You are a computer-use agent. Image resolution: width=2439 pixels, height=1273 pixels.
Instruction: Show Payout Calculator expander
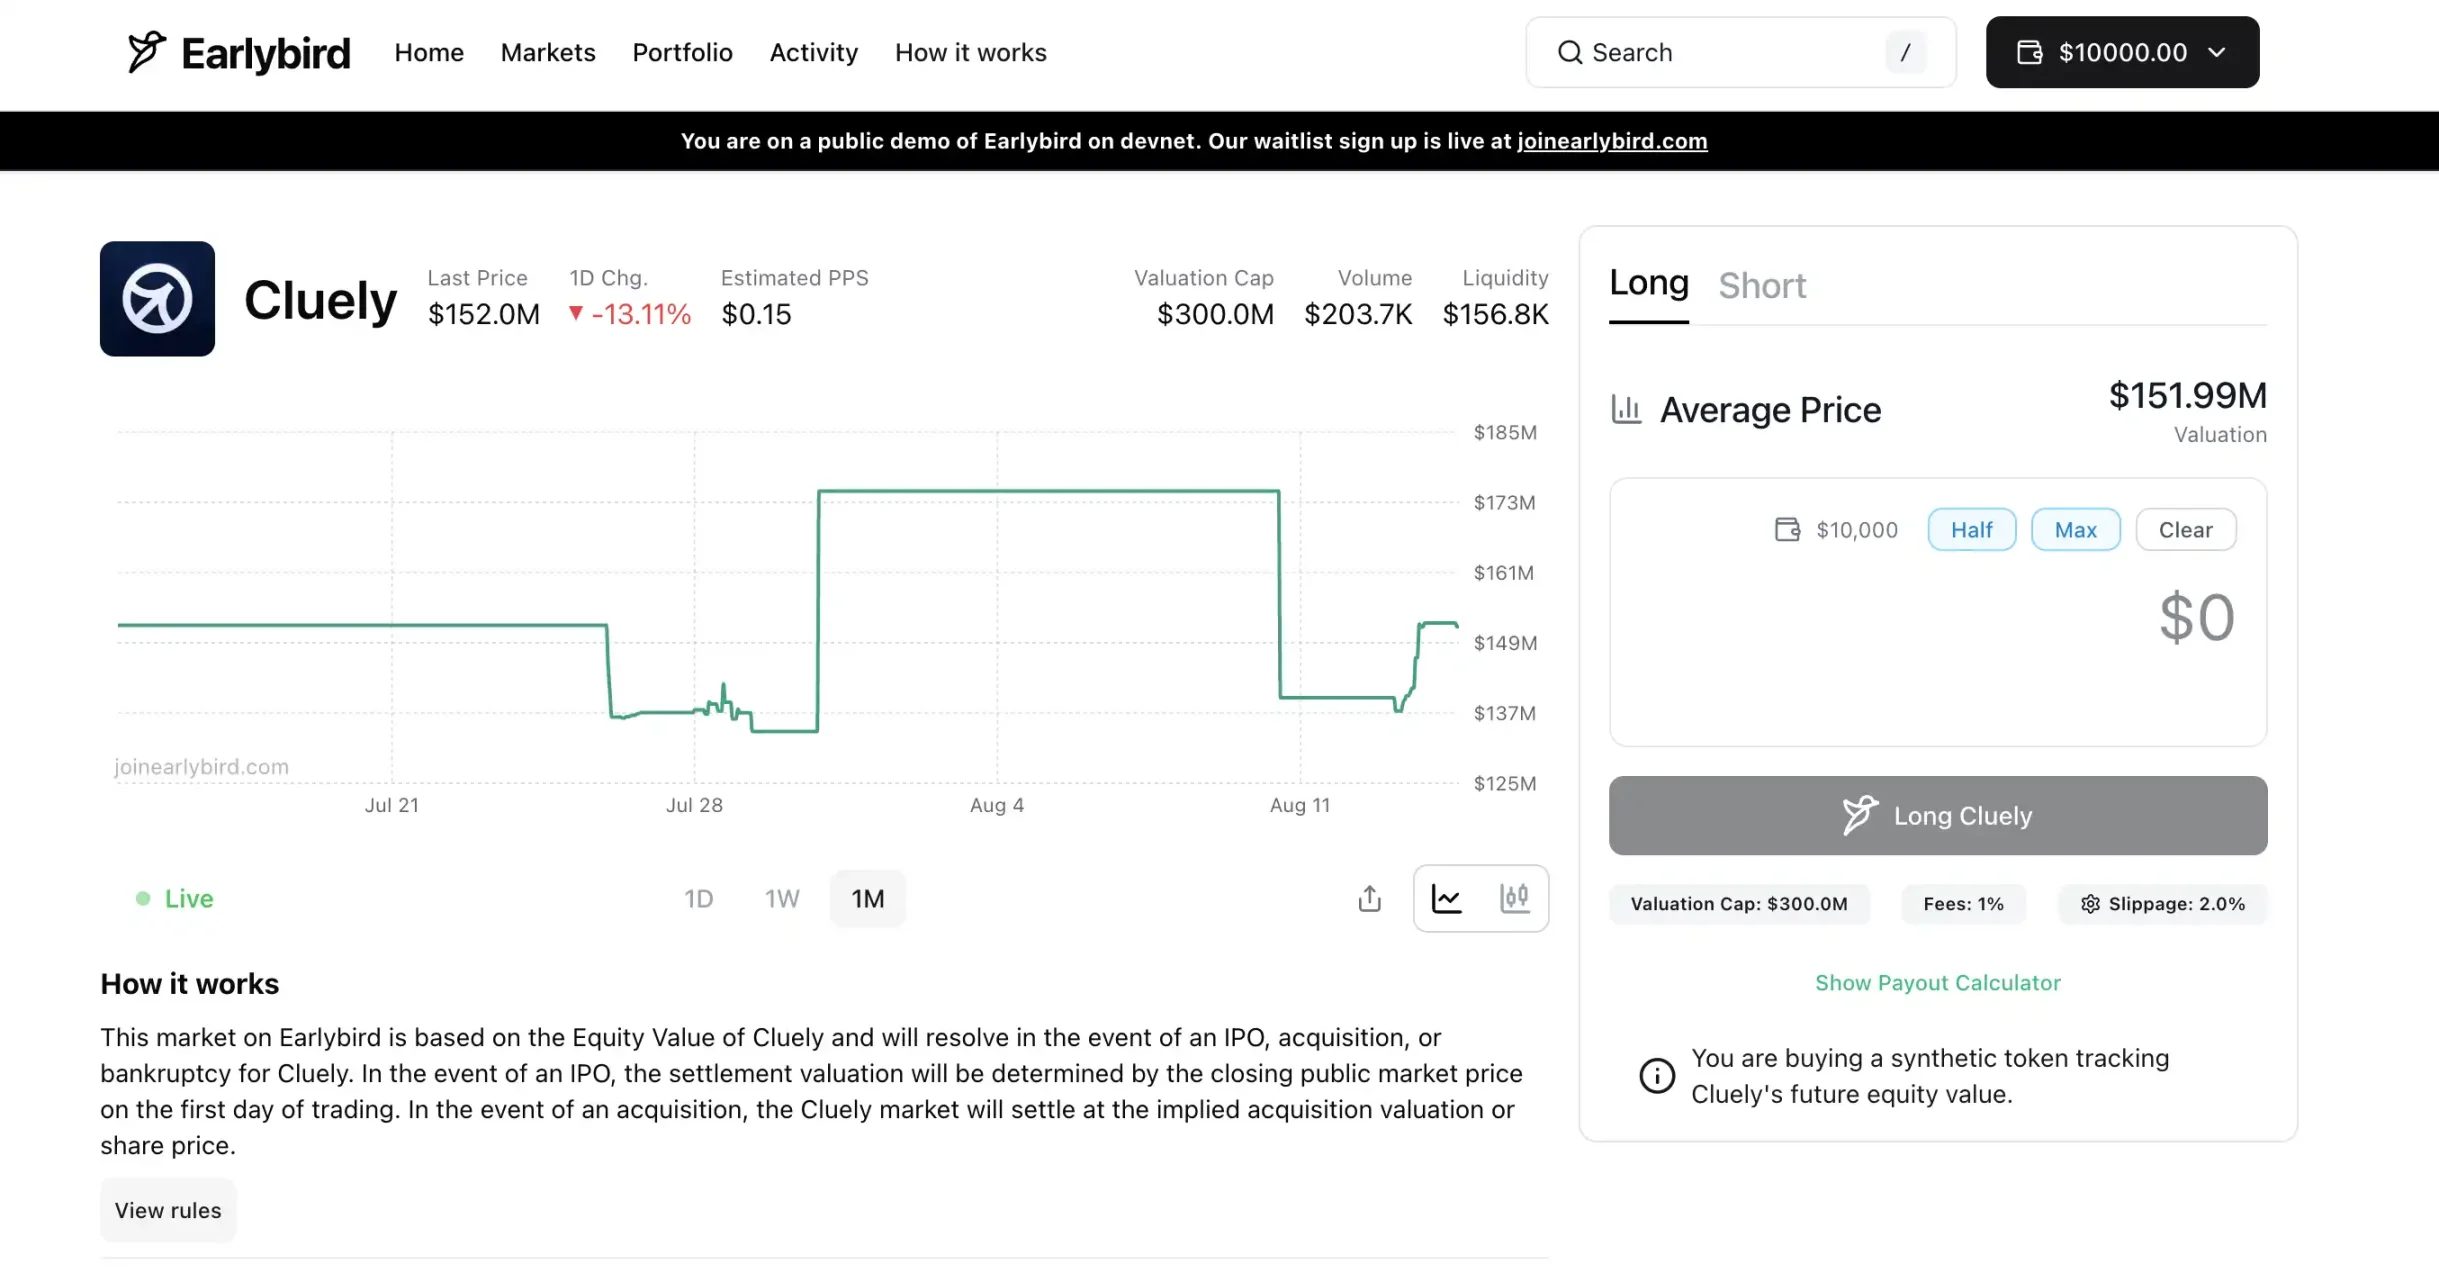(1937, 983)
